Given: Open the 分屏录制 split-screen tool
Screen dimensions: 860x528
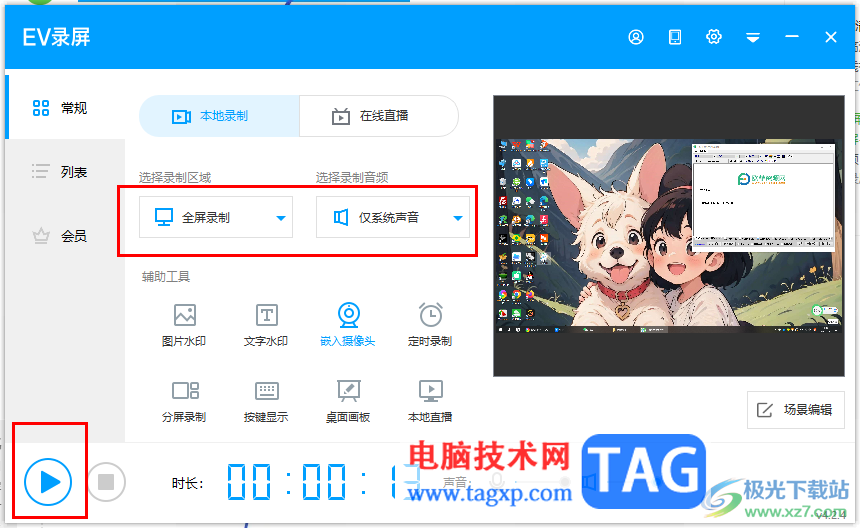Looking at the screenshot, I should pos(184,401).
